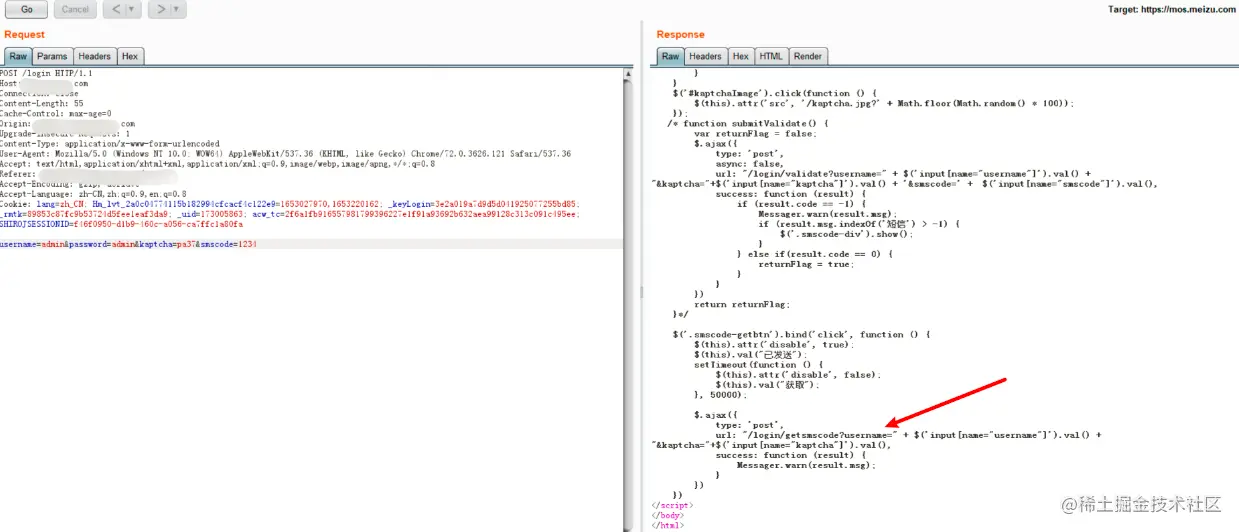Viewport: 1239px width, 532px height.
Task: Click the Accept-Language zh-CN header line
Action: click(x=93, y=194)
